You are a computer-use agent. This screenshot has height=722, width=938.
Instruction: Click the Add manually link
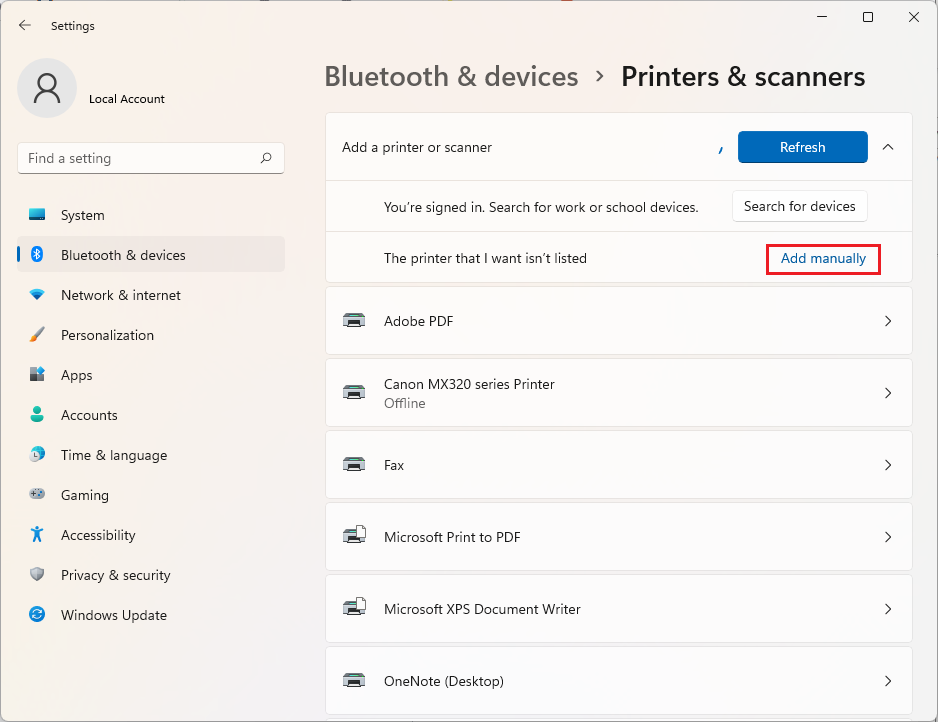pos(823,258)
